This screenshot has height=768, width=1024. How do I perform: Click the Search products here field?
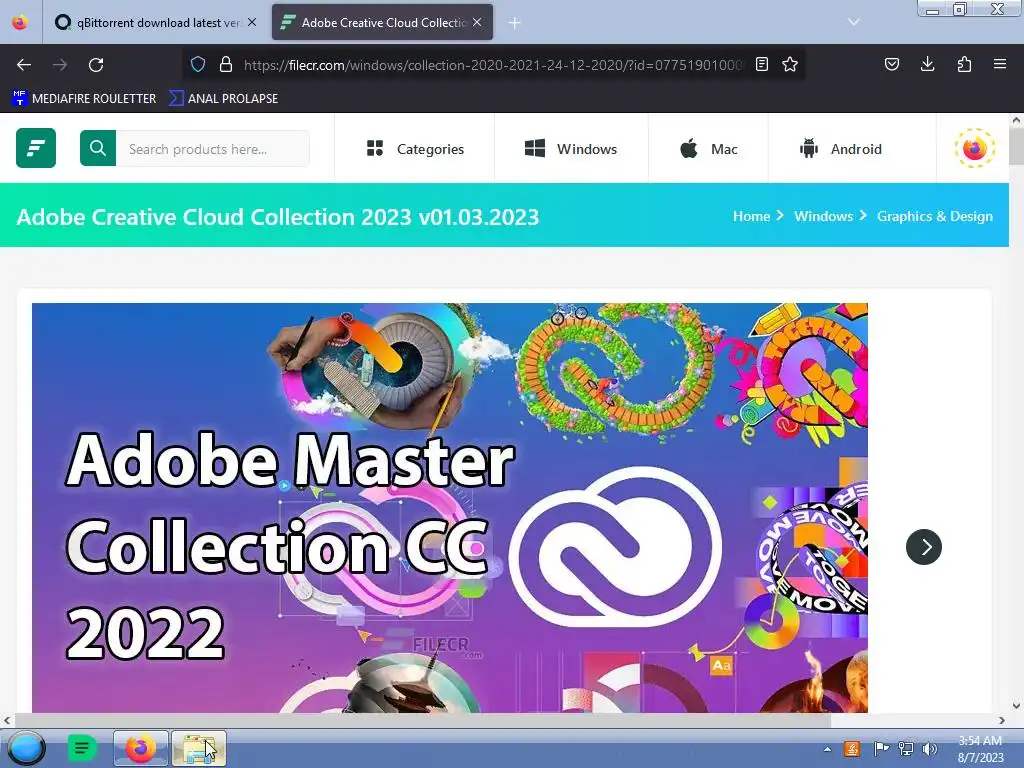213,149
